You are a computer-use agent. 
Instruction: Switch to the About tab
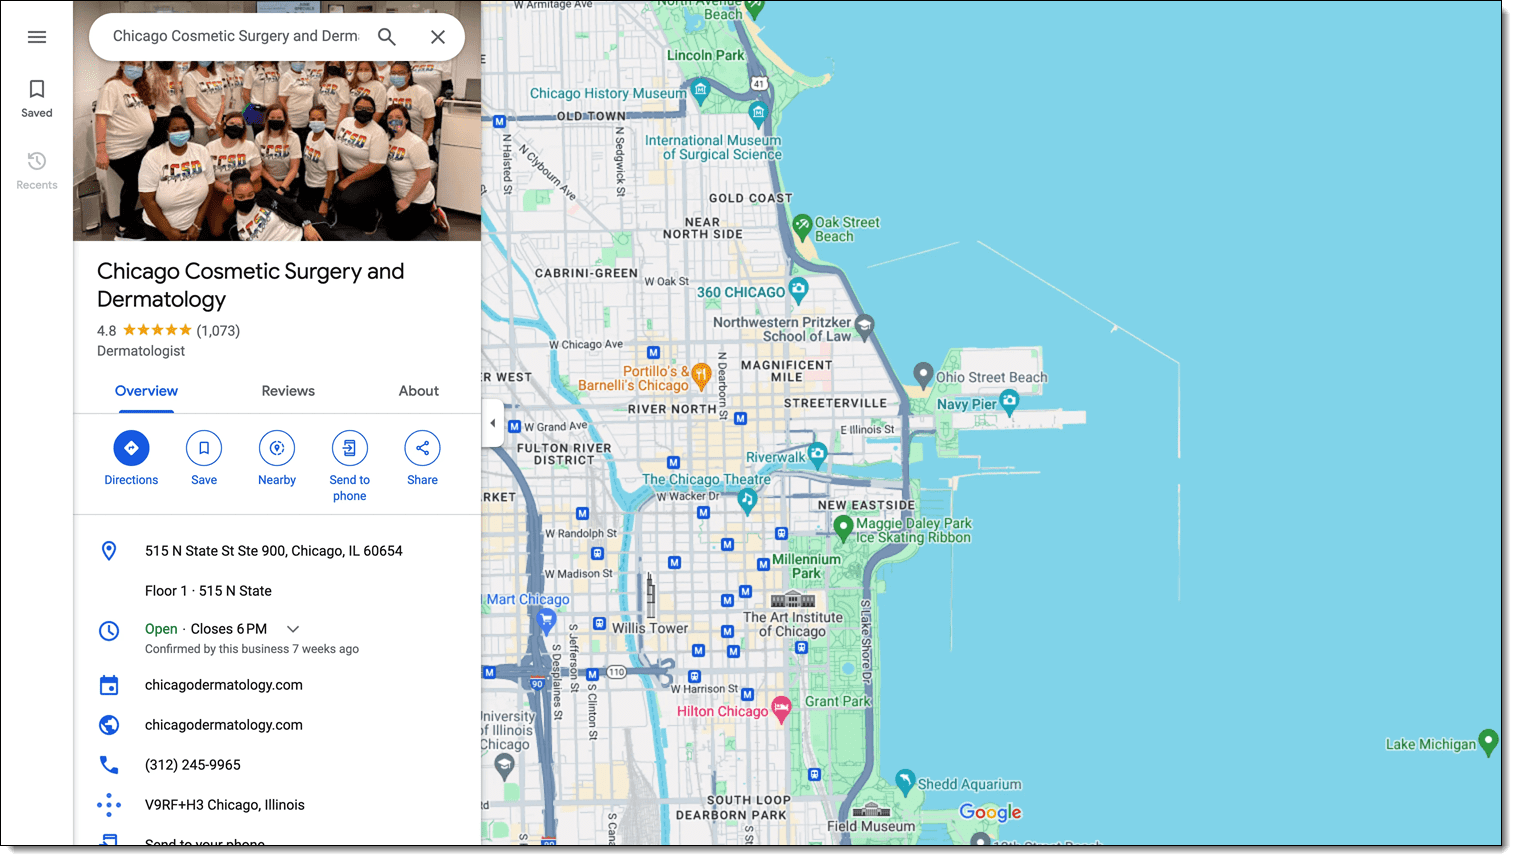tap(418, 391)
